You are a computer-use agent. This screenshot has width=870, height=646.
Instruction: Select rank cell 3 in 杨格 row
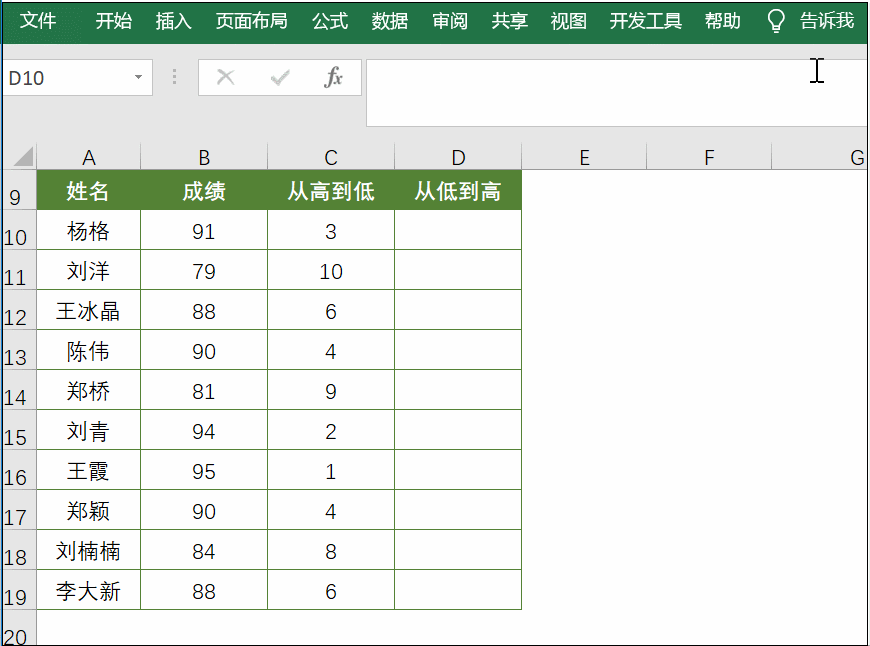331,230
